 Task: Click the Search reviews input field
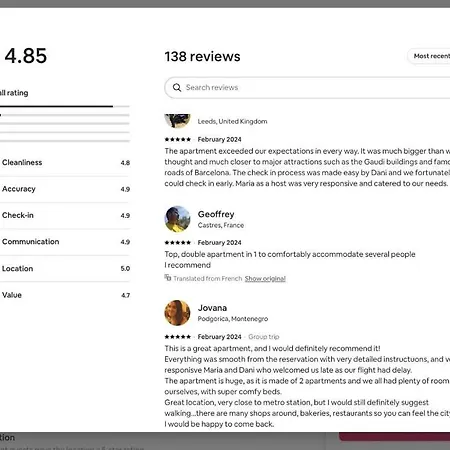coord(307,88)
